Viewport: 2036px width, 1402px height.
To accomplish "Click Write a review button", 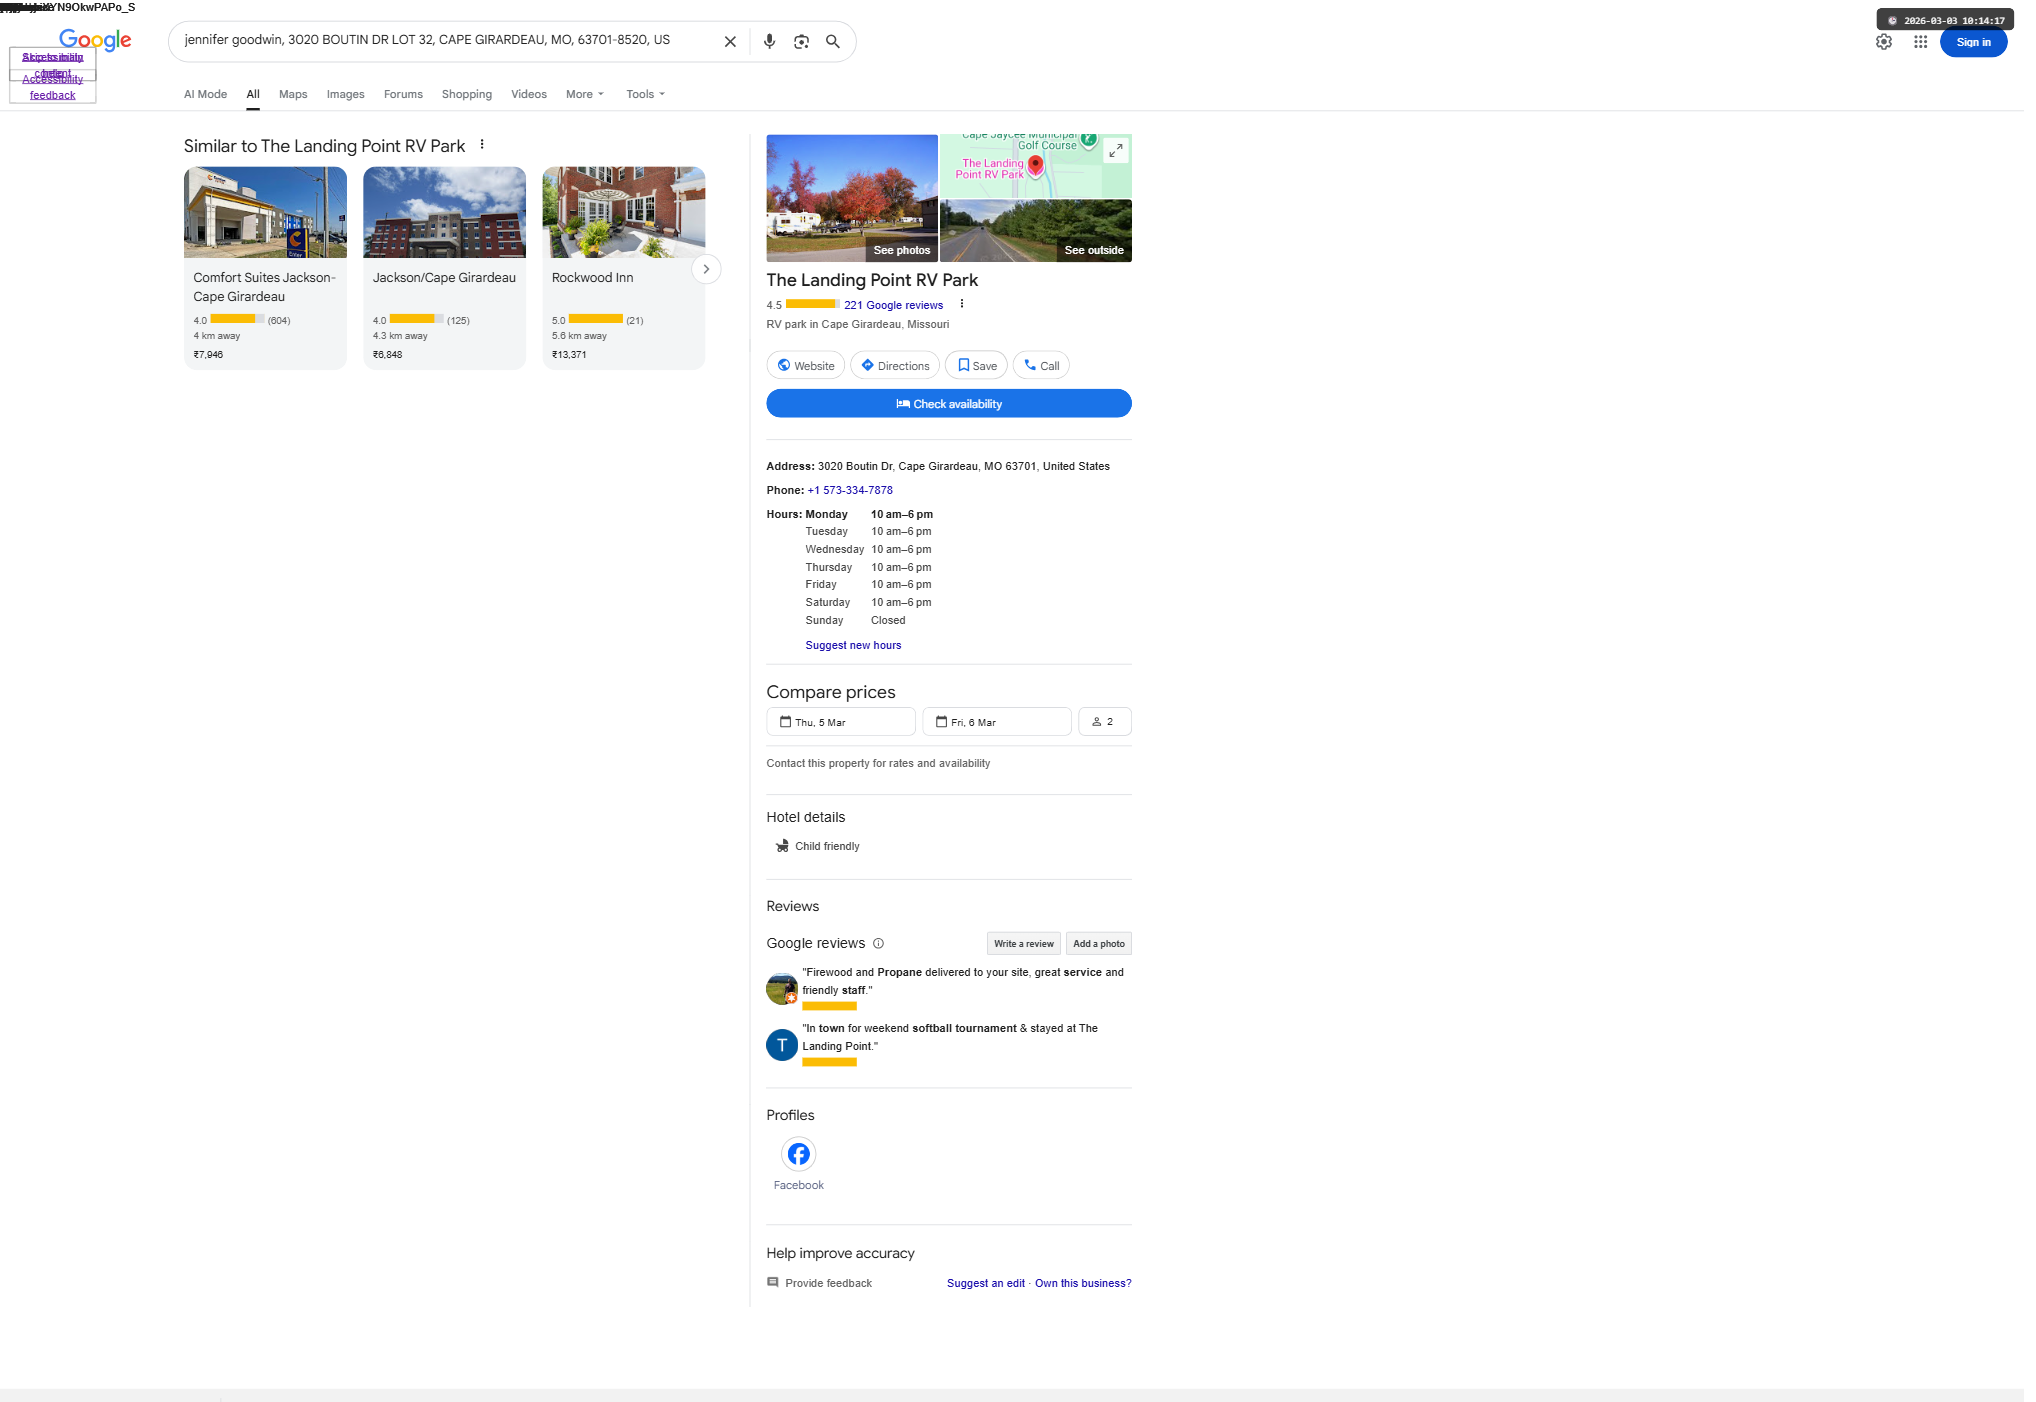I will point(1024,943).
